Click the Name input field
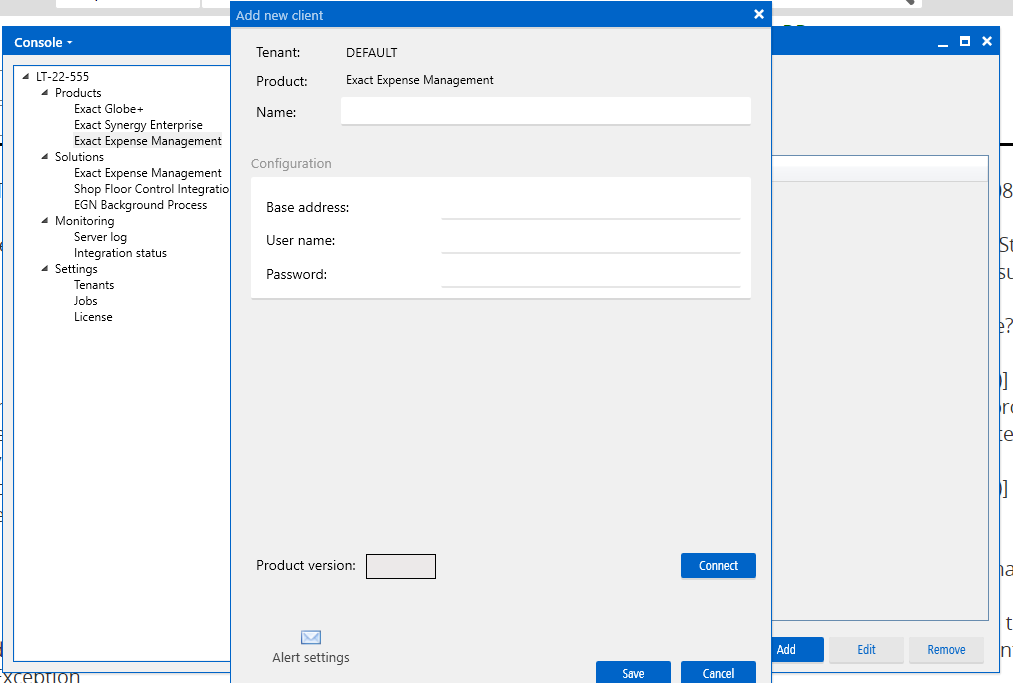Screen dimensions: 1013x683 pos(545,111)
